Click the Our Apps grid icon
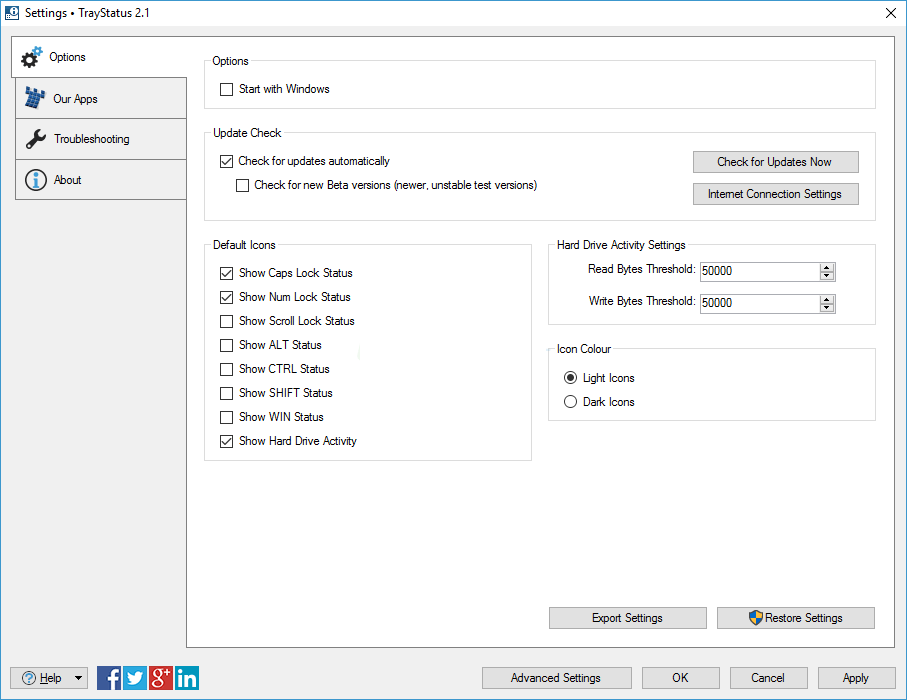 pos(35,99)
